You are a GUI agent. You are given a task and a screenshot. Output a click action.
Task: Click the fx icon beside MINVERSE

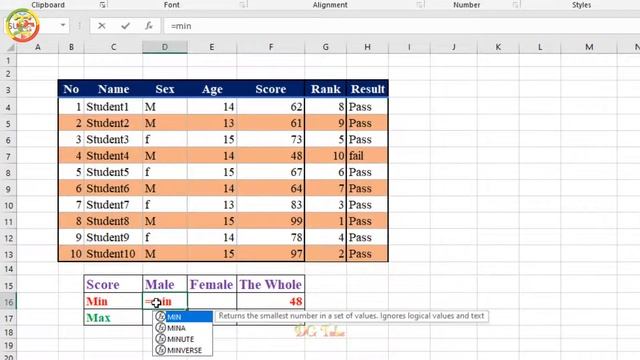coord(160,350)
